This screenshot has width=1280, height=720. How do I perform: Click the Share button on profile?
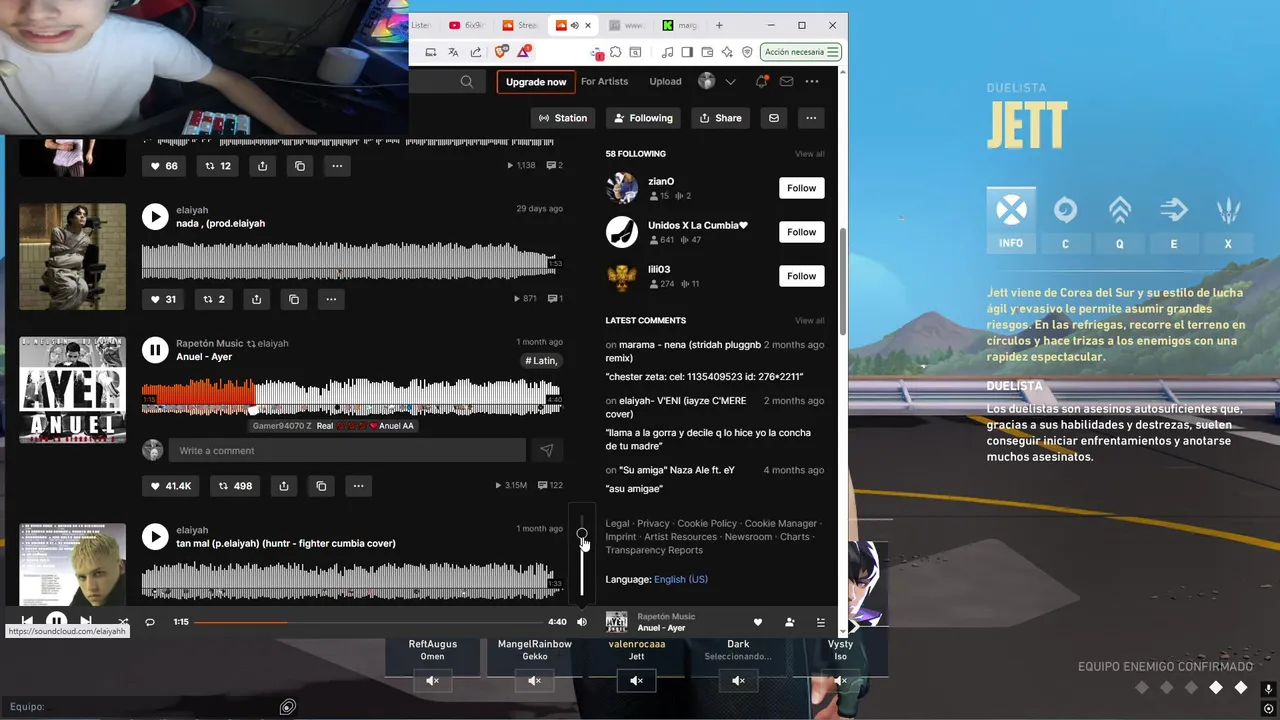click(x=720, y=118)
